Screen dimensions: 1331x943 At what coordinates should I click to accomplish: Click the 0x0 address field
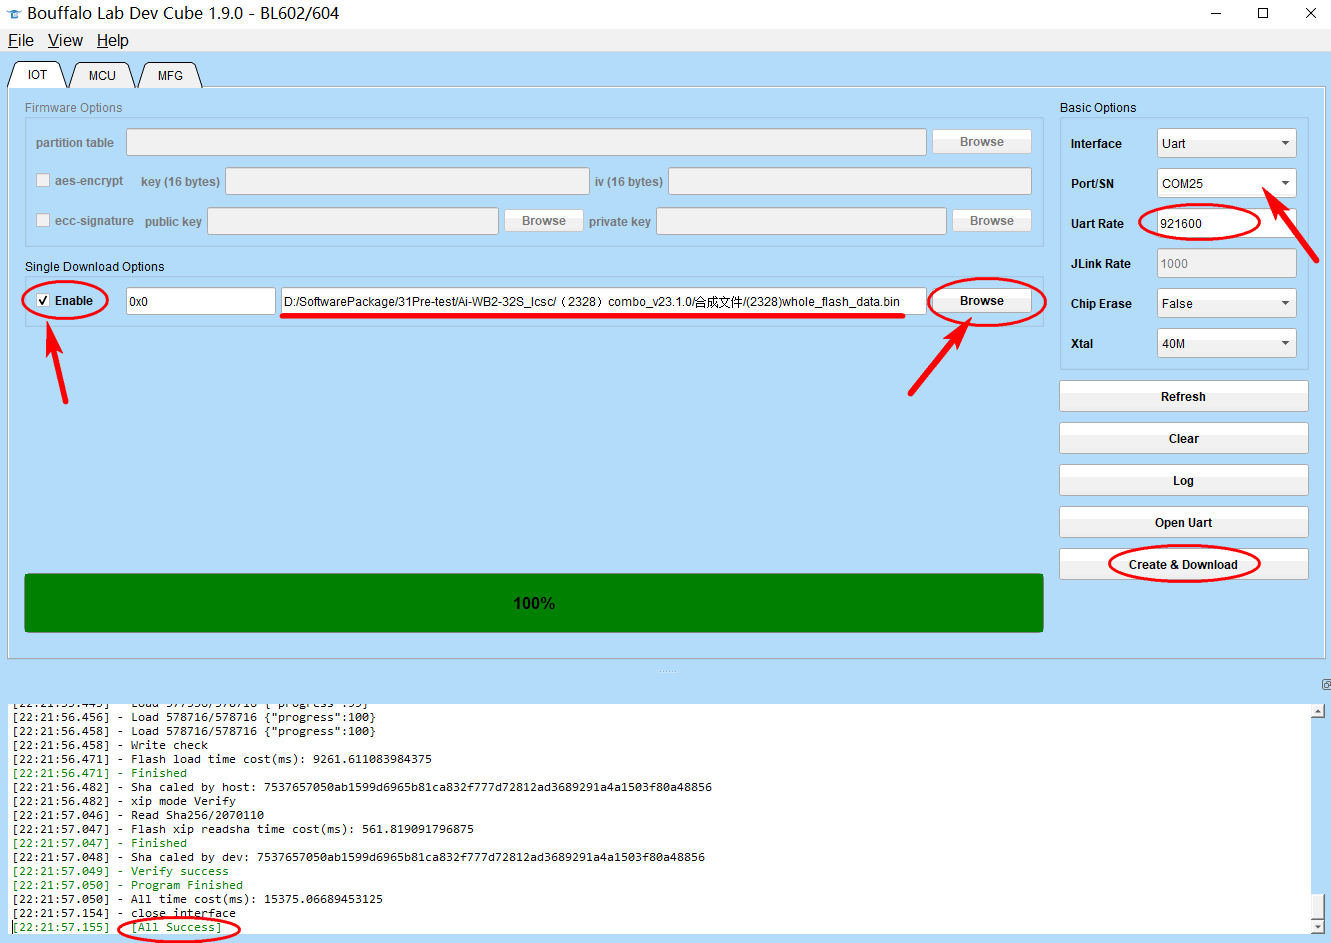click(x=200, y=301)
